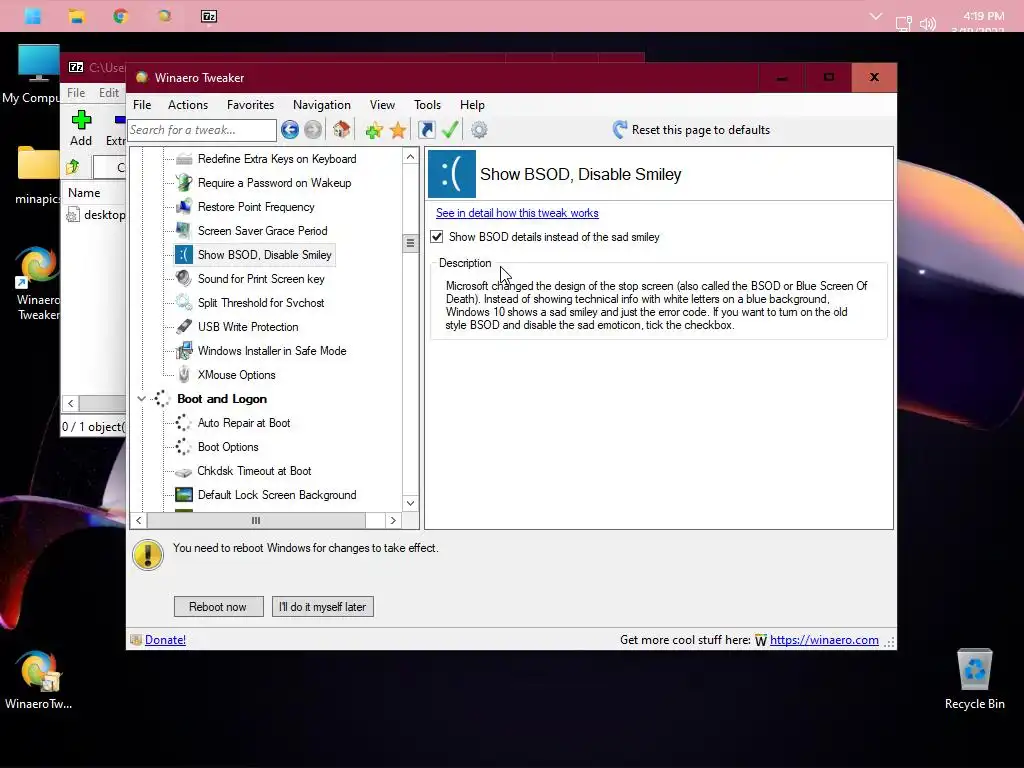Open See in detail how this tweak works link
Screen dimensions: 1024x768
(517, 213)
